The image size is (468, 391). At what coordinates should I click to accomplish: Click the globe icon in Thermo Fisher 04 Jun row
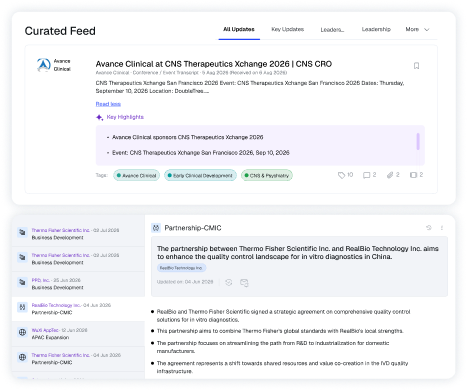click(22, 357)
